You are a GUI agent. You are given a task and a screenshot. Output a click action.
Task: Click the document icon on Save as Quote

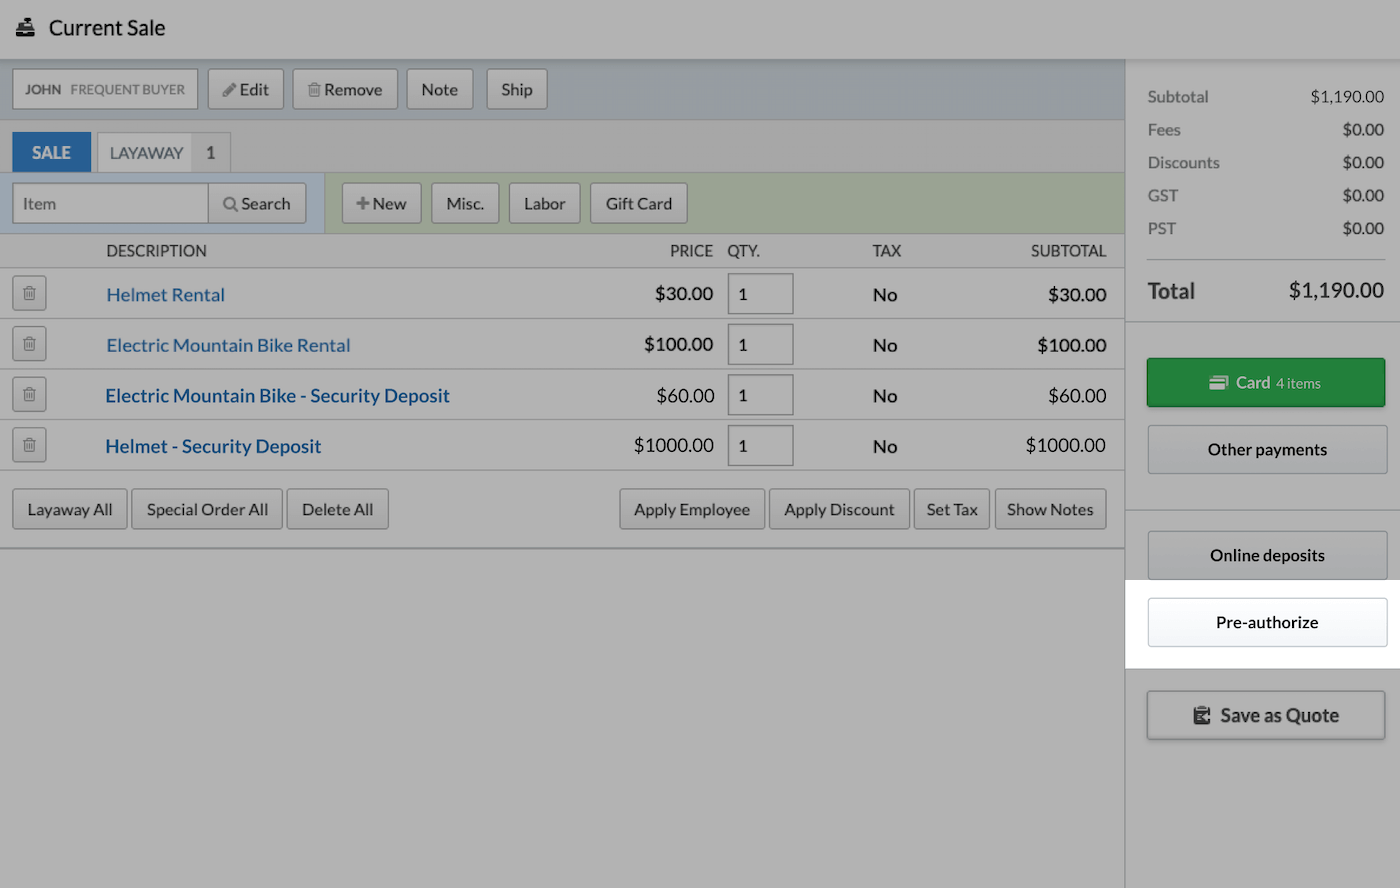pos(1201,715)
